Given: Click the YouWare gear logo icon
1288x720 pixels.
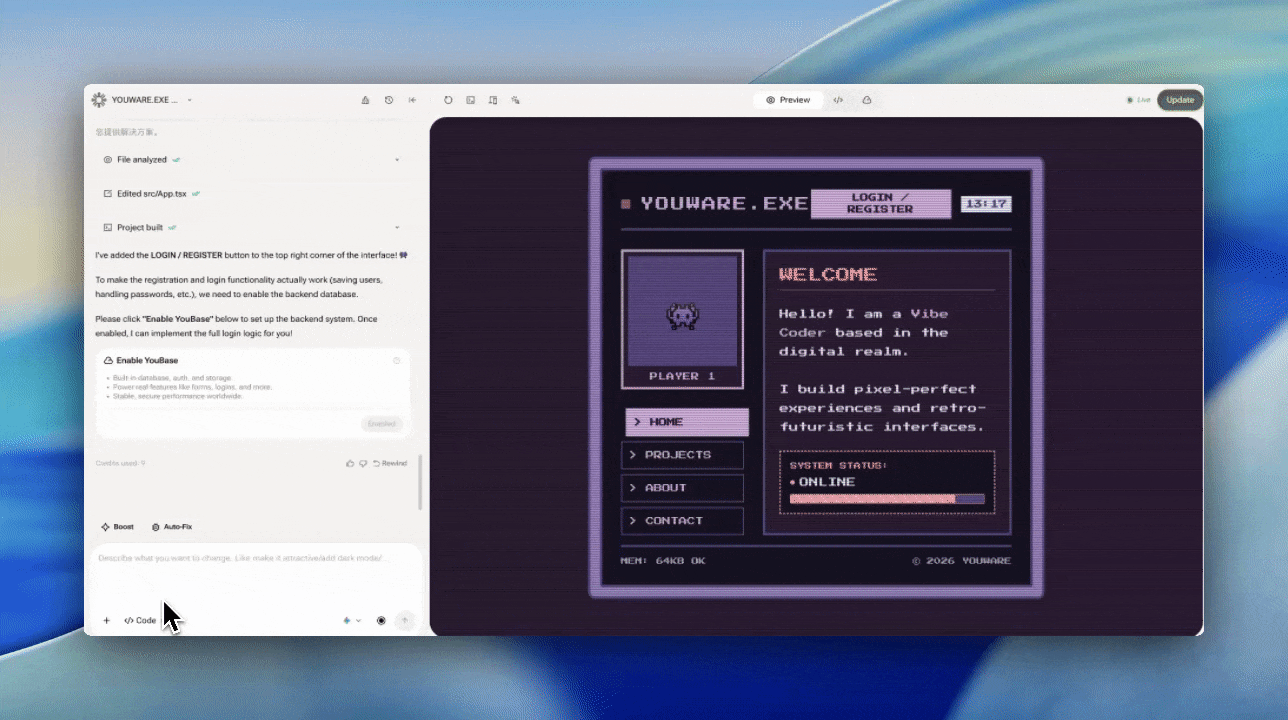Looking at the screenshot, I should (99, 100).
